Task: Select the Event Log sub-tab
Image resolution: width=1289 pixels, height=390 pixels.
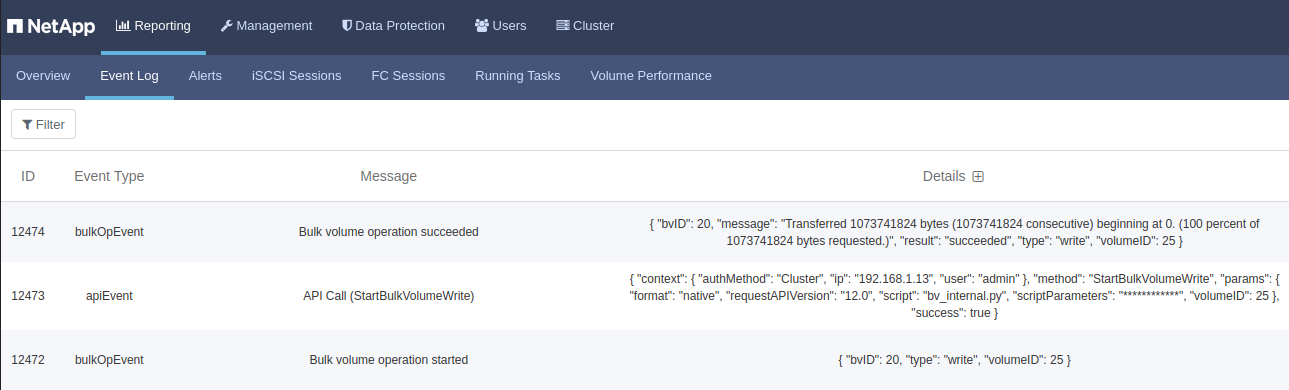Action: (x=129, y=76)
